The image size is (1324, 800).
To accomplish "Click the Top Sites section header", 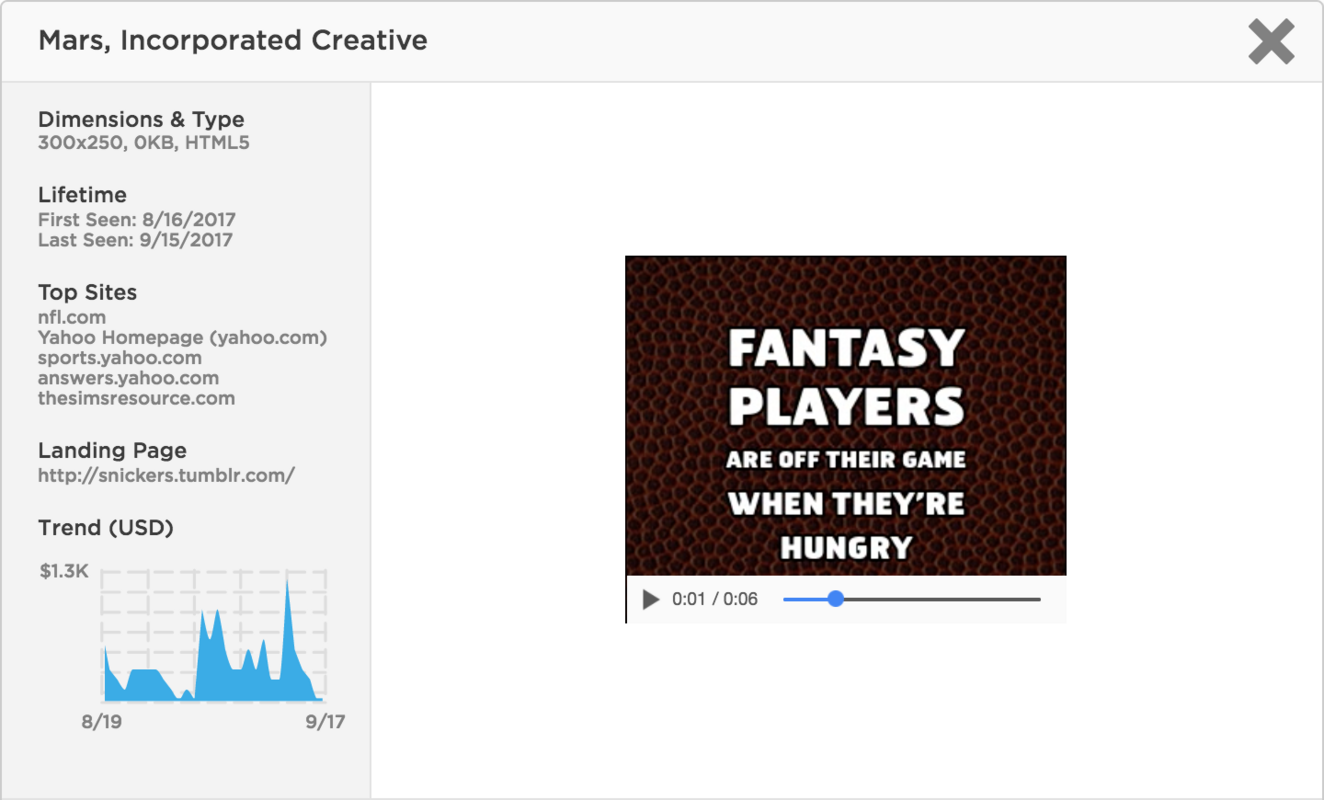I will pyautogui.click(x=87, y=292).
